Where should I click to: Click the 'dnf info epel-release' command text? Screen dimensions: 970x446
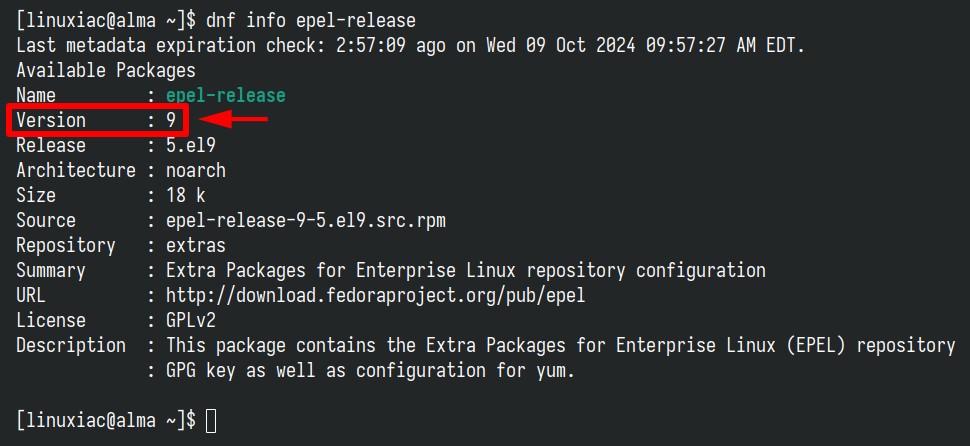pos(311,20)
